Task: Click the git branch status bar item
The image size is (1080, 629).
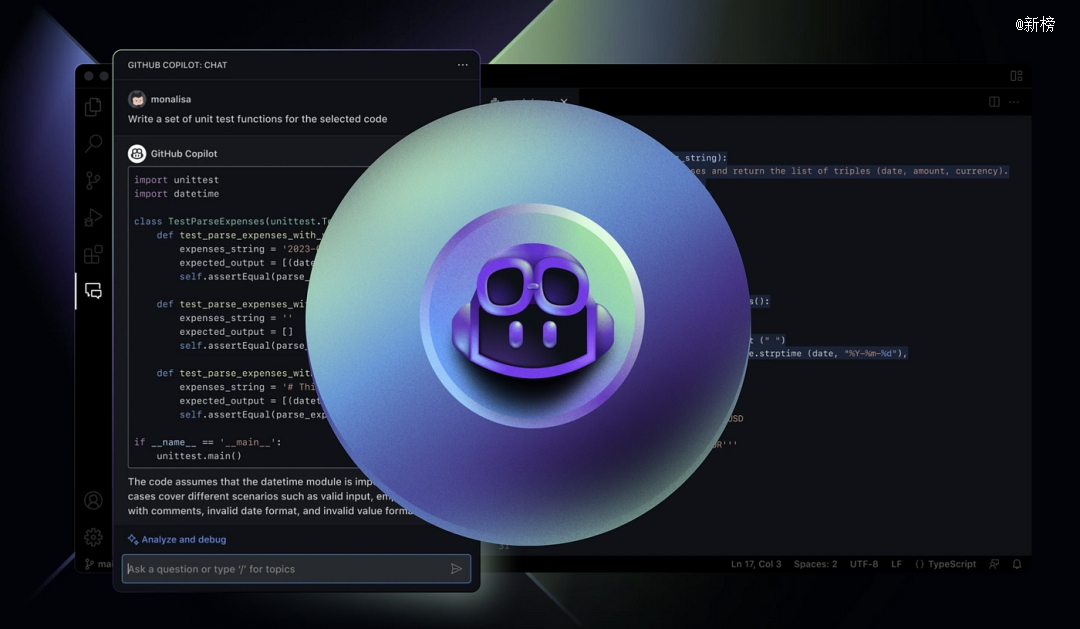Action: [98, 564]
